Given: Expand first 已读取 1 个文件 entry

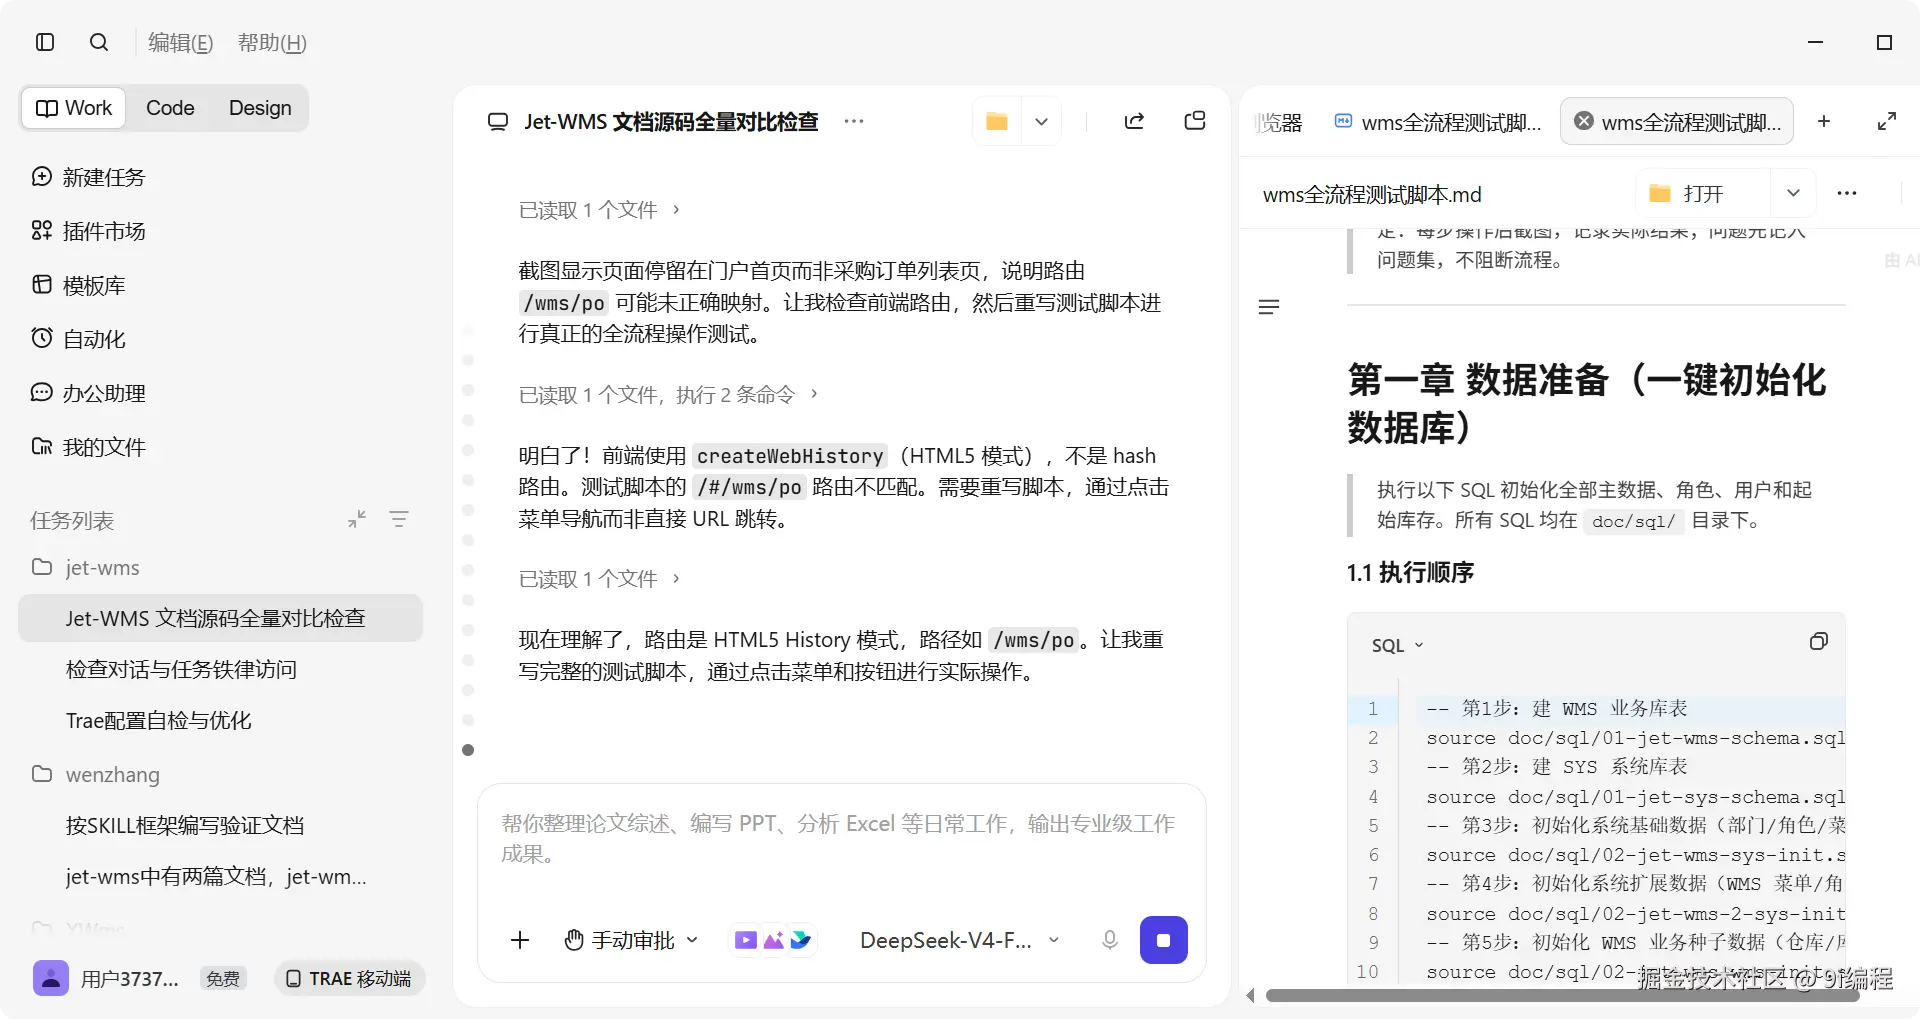Looking at the screenshot, I should 599,210.
